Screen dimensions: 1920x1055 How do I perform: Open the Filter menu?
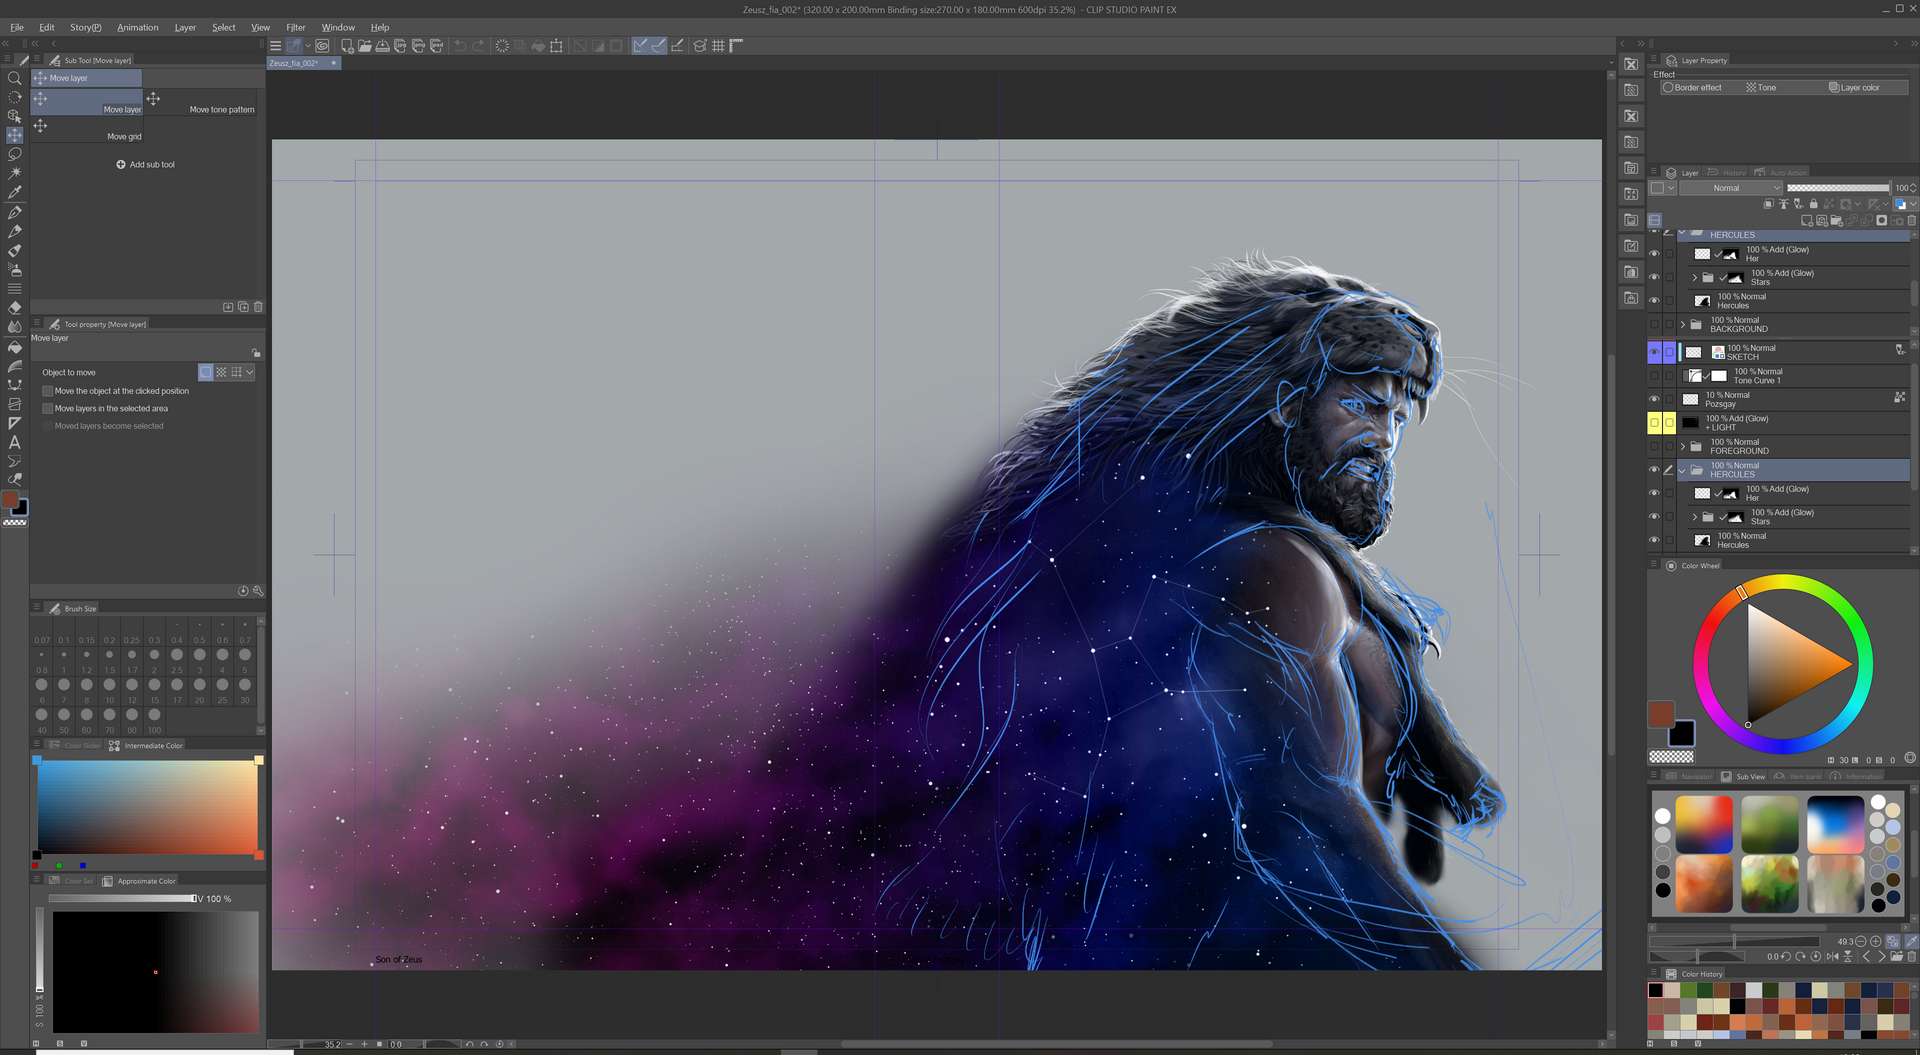(x=296, y=27)
